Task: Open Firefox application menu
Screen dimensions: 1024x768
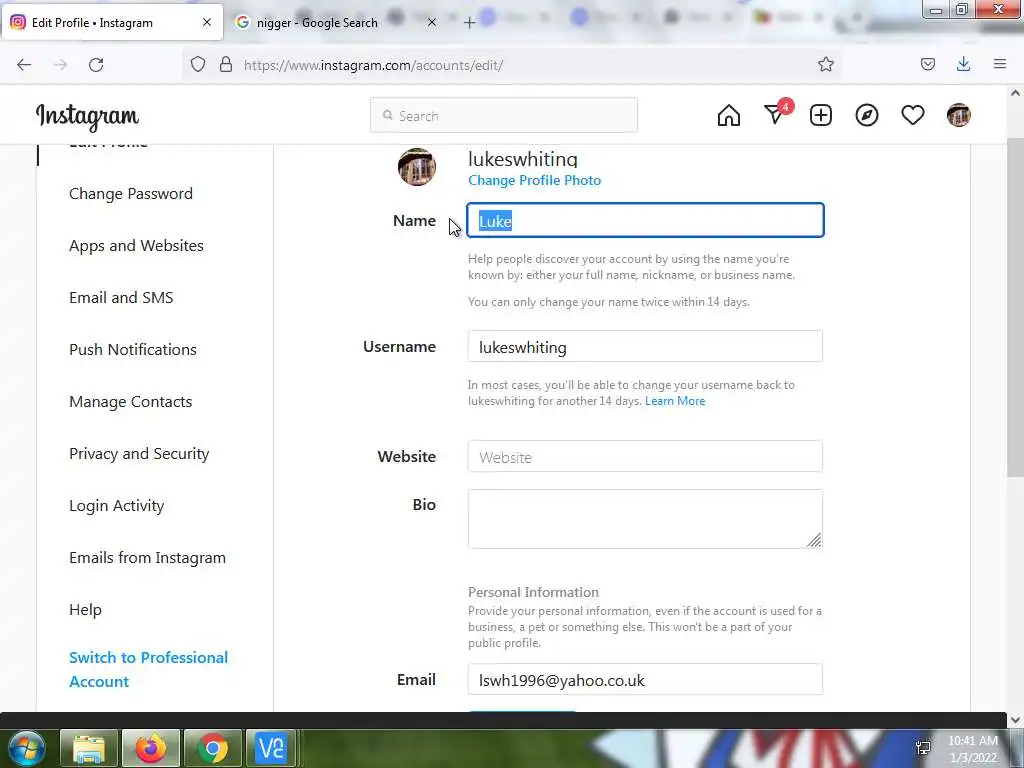Action: point(1000,64)
